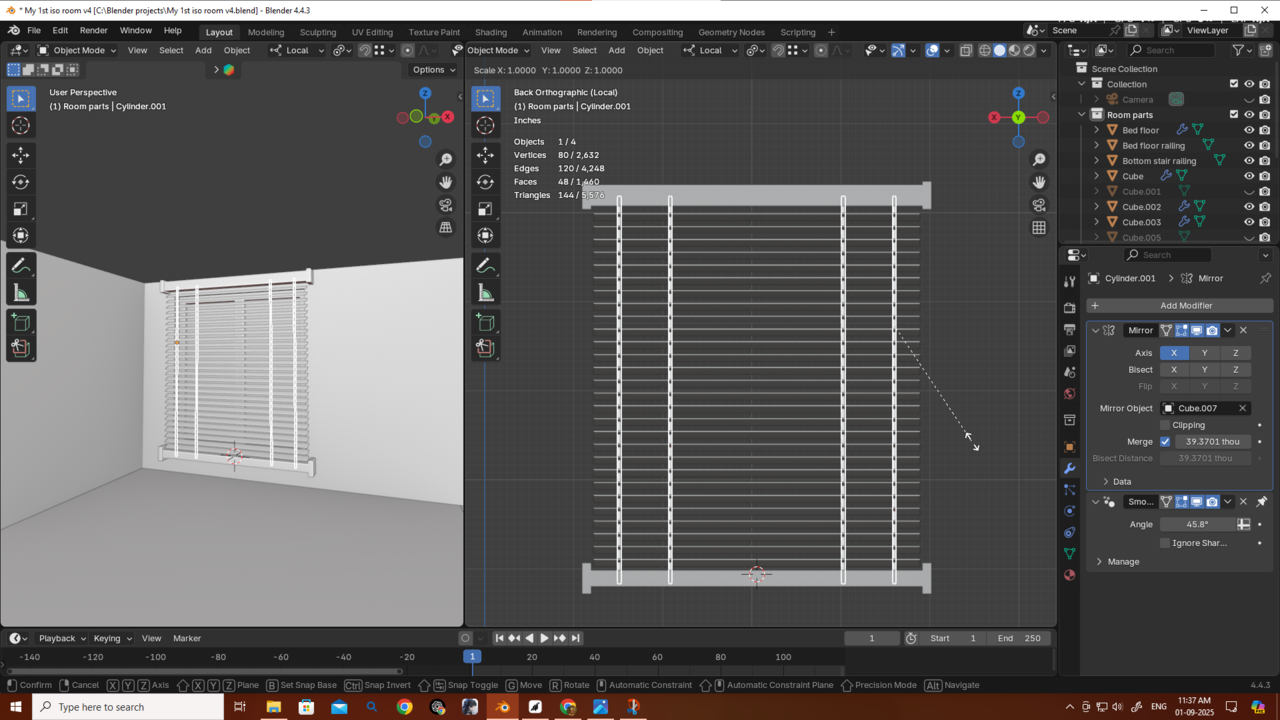Click the Annotate tool in right viewport
The image size is (1280, 720).
point(485,266)
